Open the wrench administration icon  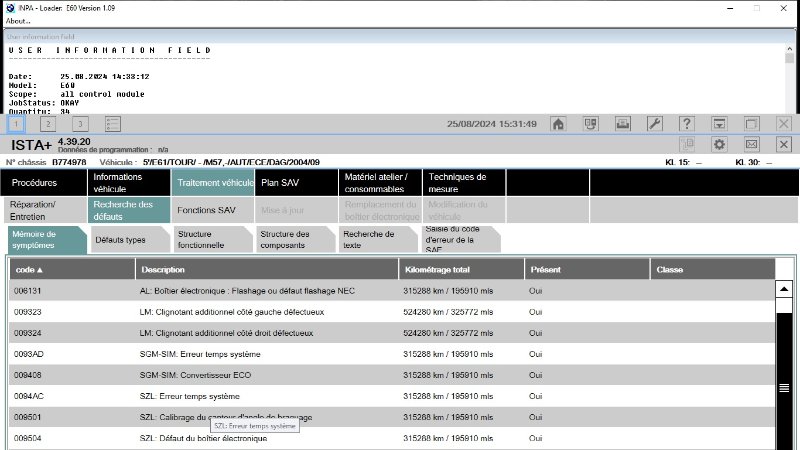click(654, 124)
